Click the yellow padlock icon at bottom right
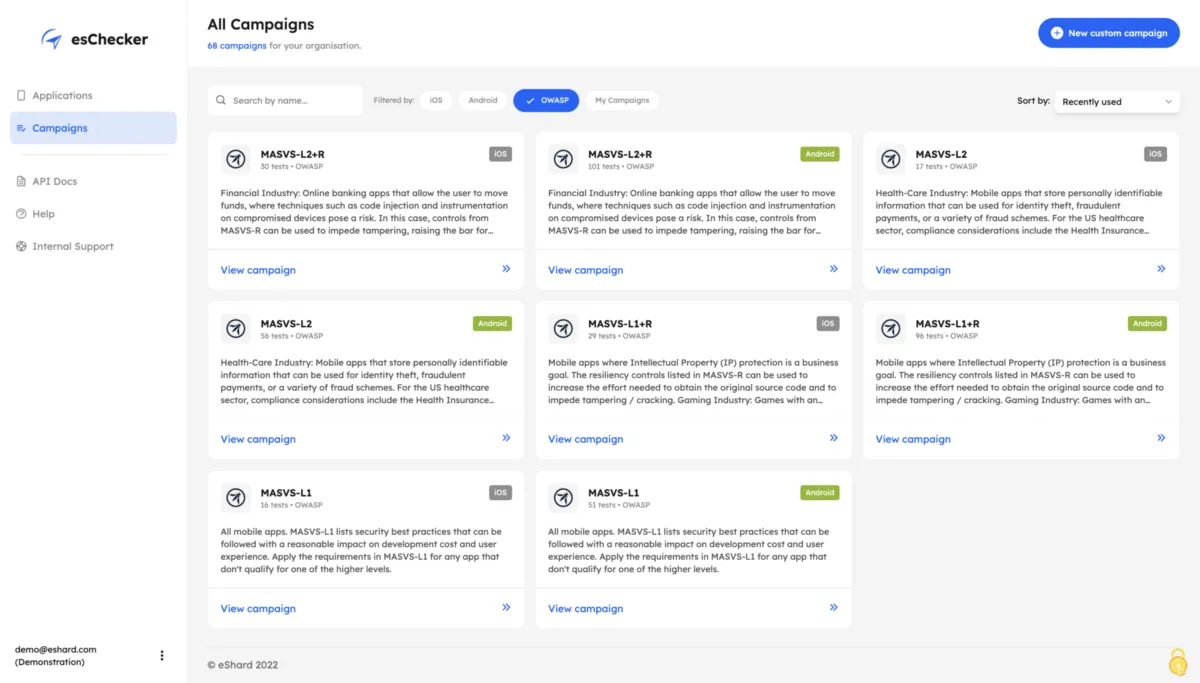Viewport: 1200px width, 683px height. click(x=1178, y=661)
